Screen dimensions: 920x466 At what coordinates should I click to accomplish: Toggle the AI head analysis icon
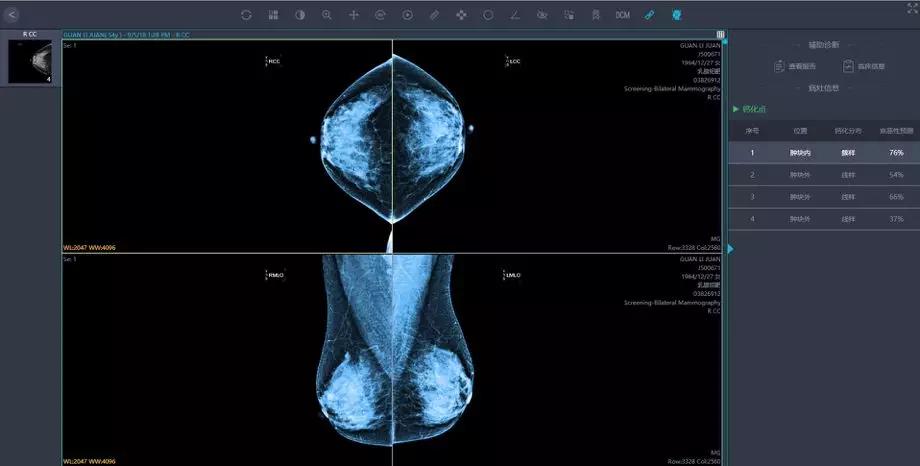[676, 15]
